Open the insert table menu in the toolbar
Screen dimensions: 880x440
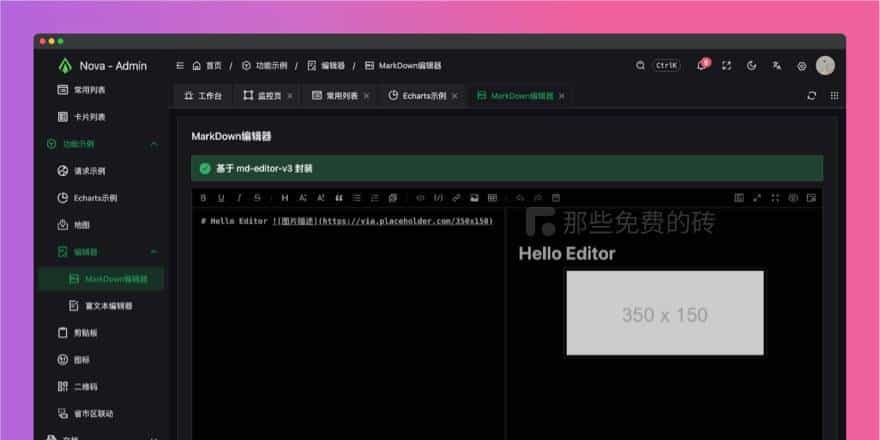tap(492, 198)
